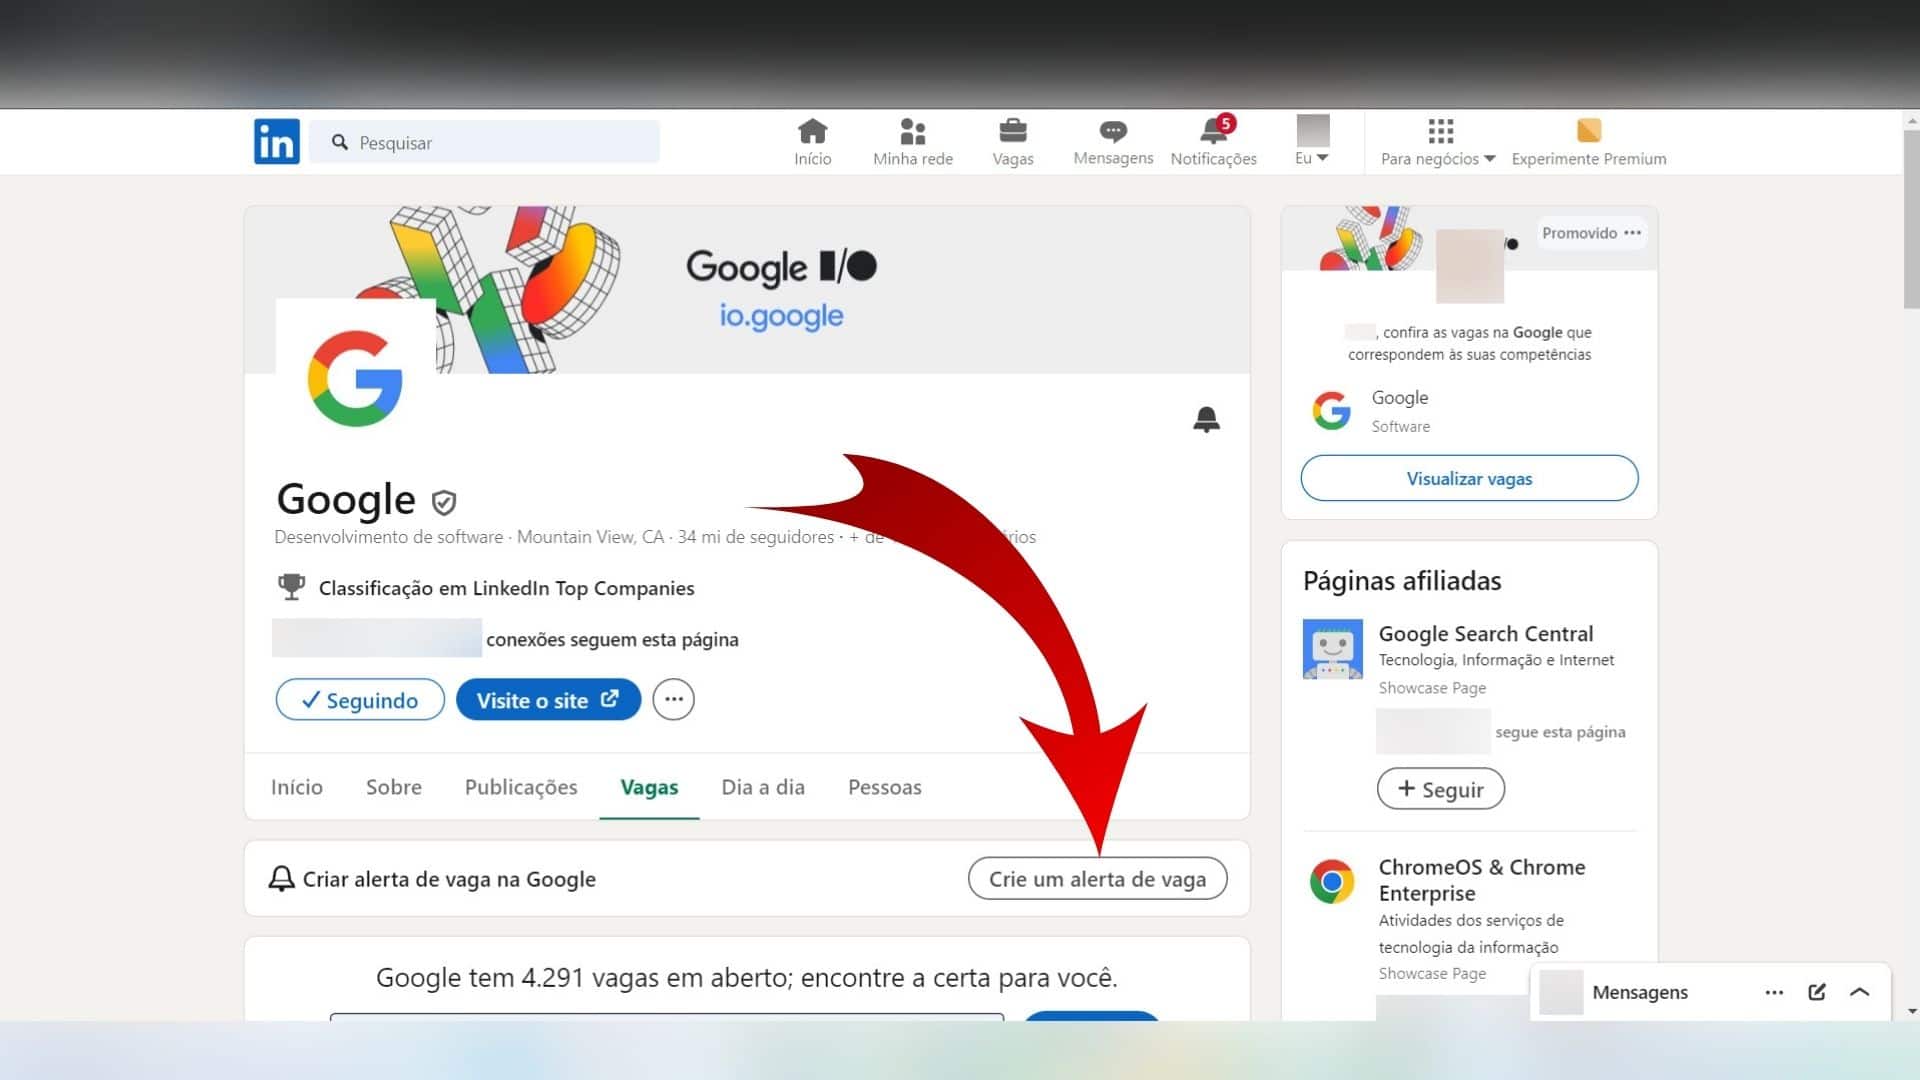Click the Visualizar vagas button
This screenshot has height=1080, width=1920.
coord(1469,478)
